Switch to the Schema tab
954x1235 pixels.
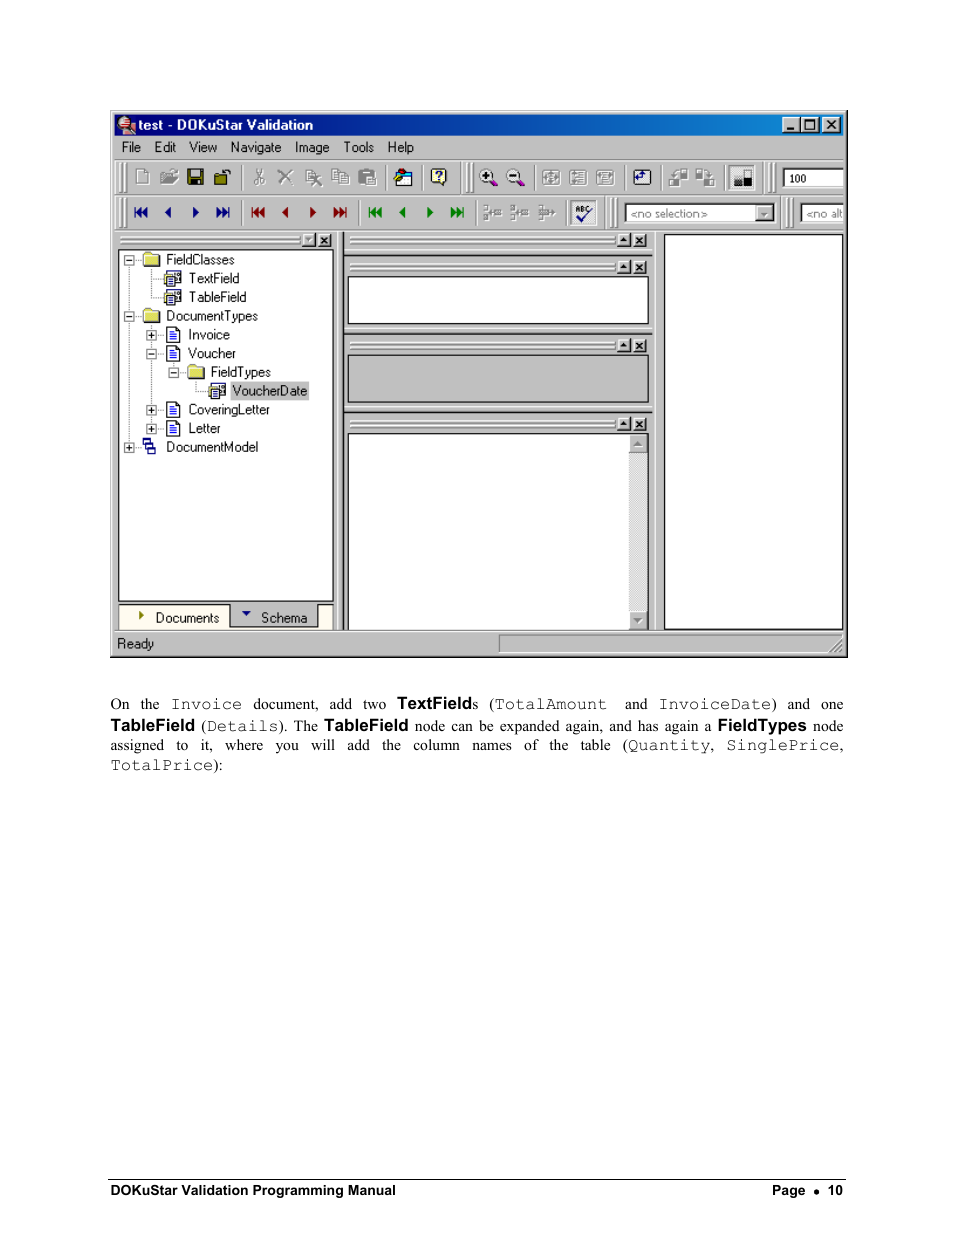(275, 617)
